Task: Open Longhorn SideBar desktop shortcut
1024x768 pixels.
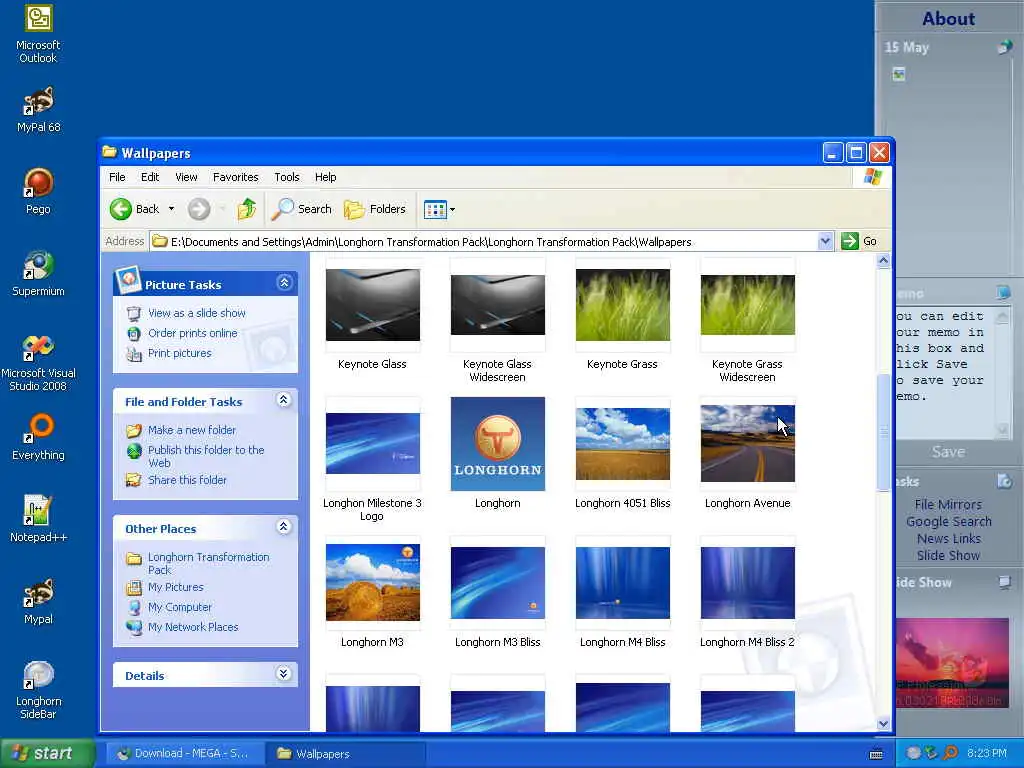Action: coord(38,689)
